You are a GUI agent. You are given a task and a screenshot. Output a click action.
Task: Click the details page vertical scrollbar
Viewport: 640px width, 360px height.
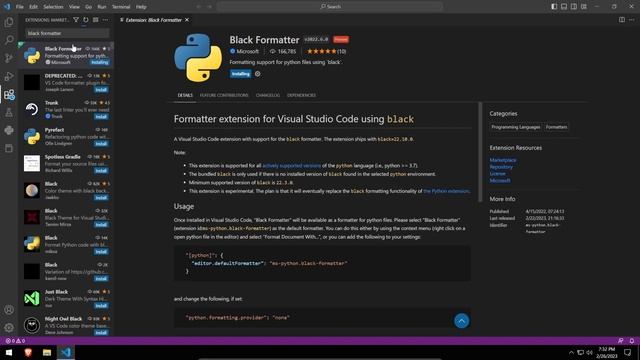(480, 152)
